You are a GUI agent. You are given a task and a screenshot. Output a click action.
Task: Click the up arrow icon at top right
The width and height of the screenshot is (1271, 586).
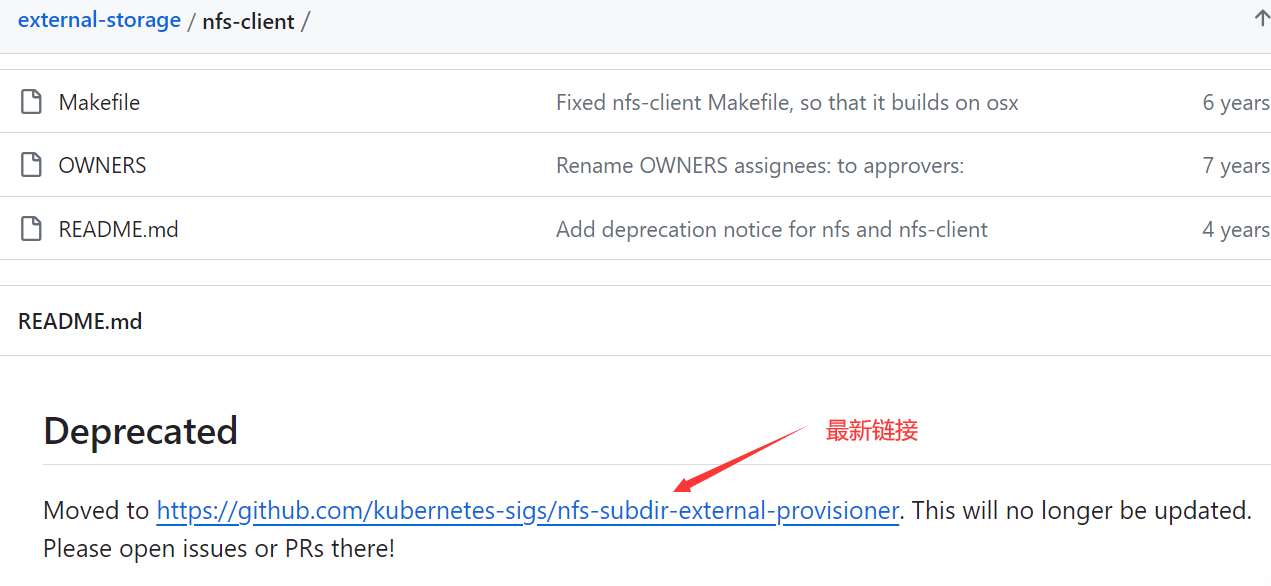1262,19
